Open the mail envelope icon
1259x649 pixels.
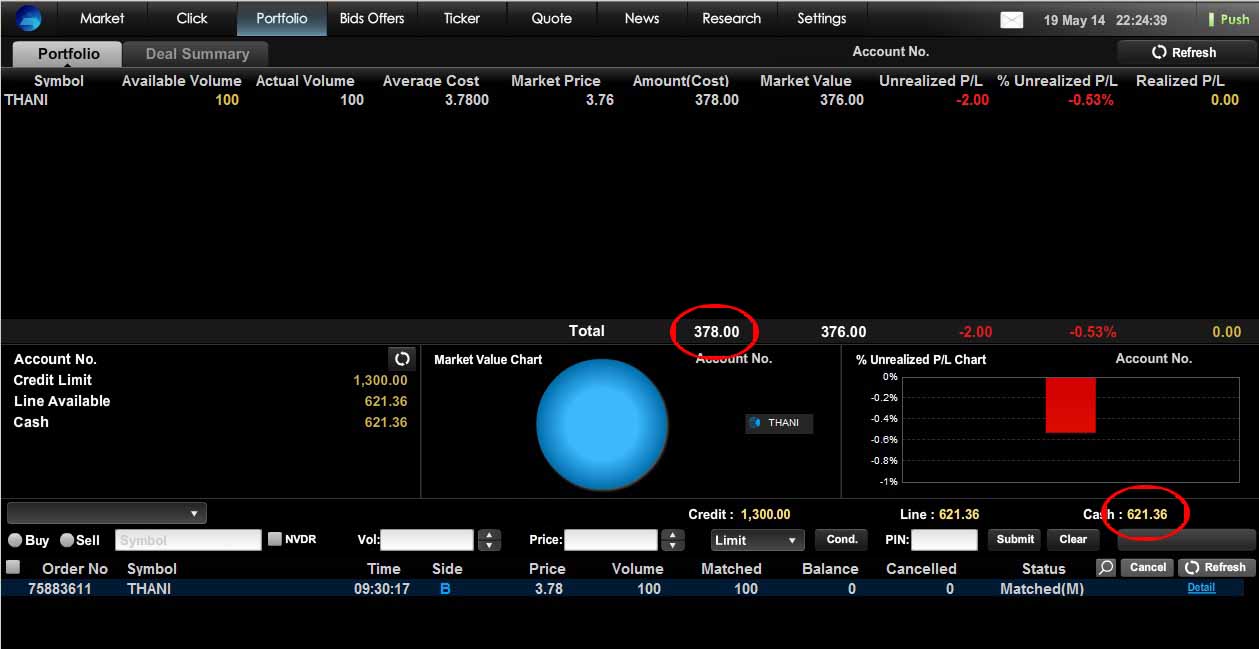pyautogui.click(x=1012, y=19)
